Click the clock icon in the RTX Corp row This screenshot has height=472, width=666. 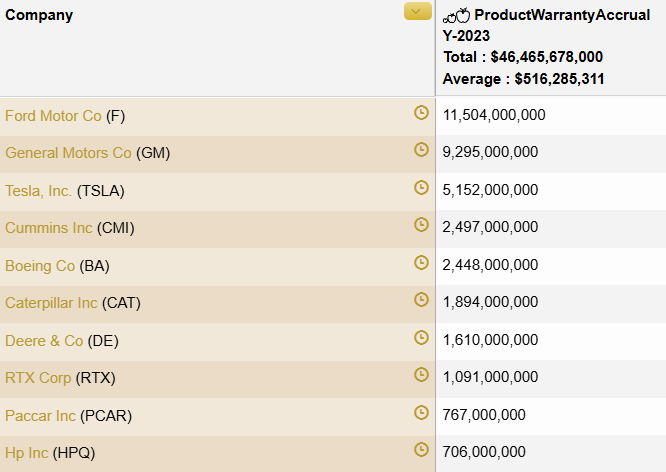[x=421, y=375]
